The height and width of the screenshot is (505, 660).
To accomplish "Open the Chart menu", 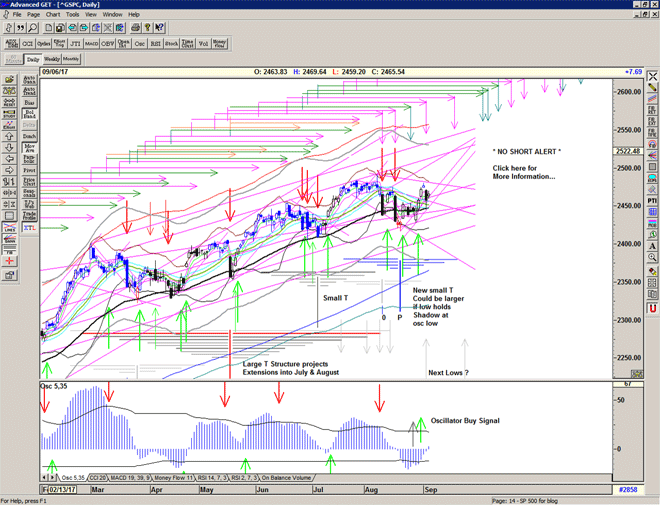I will [53, 15].
